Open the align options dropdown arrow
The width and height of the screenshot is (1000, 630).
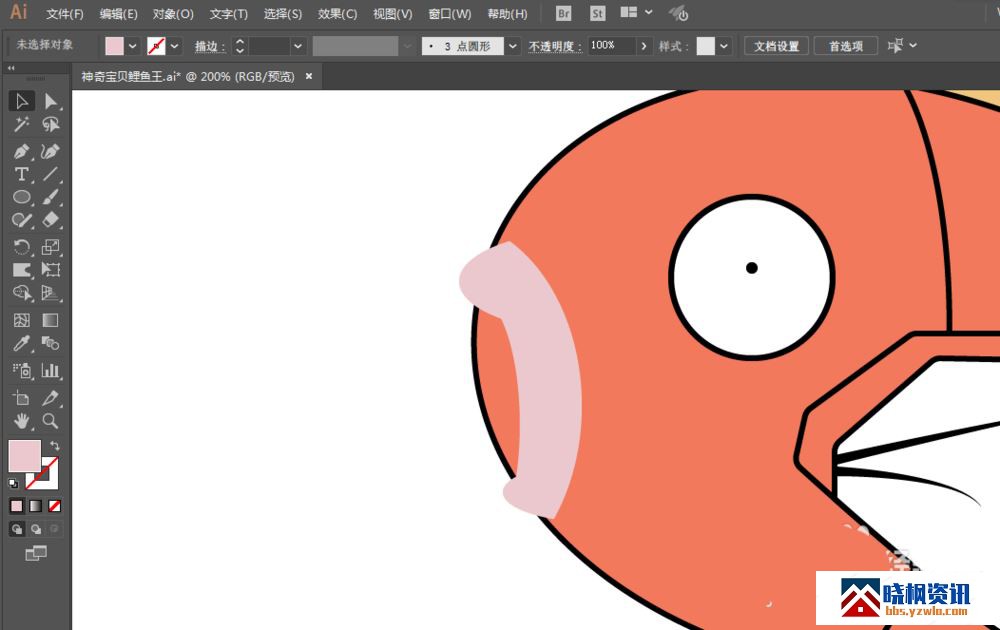pyautogui.click(x=913, y=45)
